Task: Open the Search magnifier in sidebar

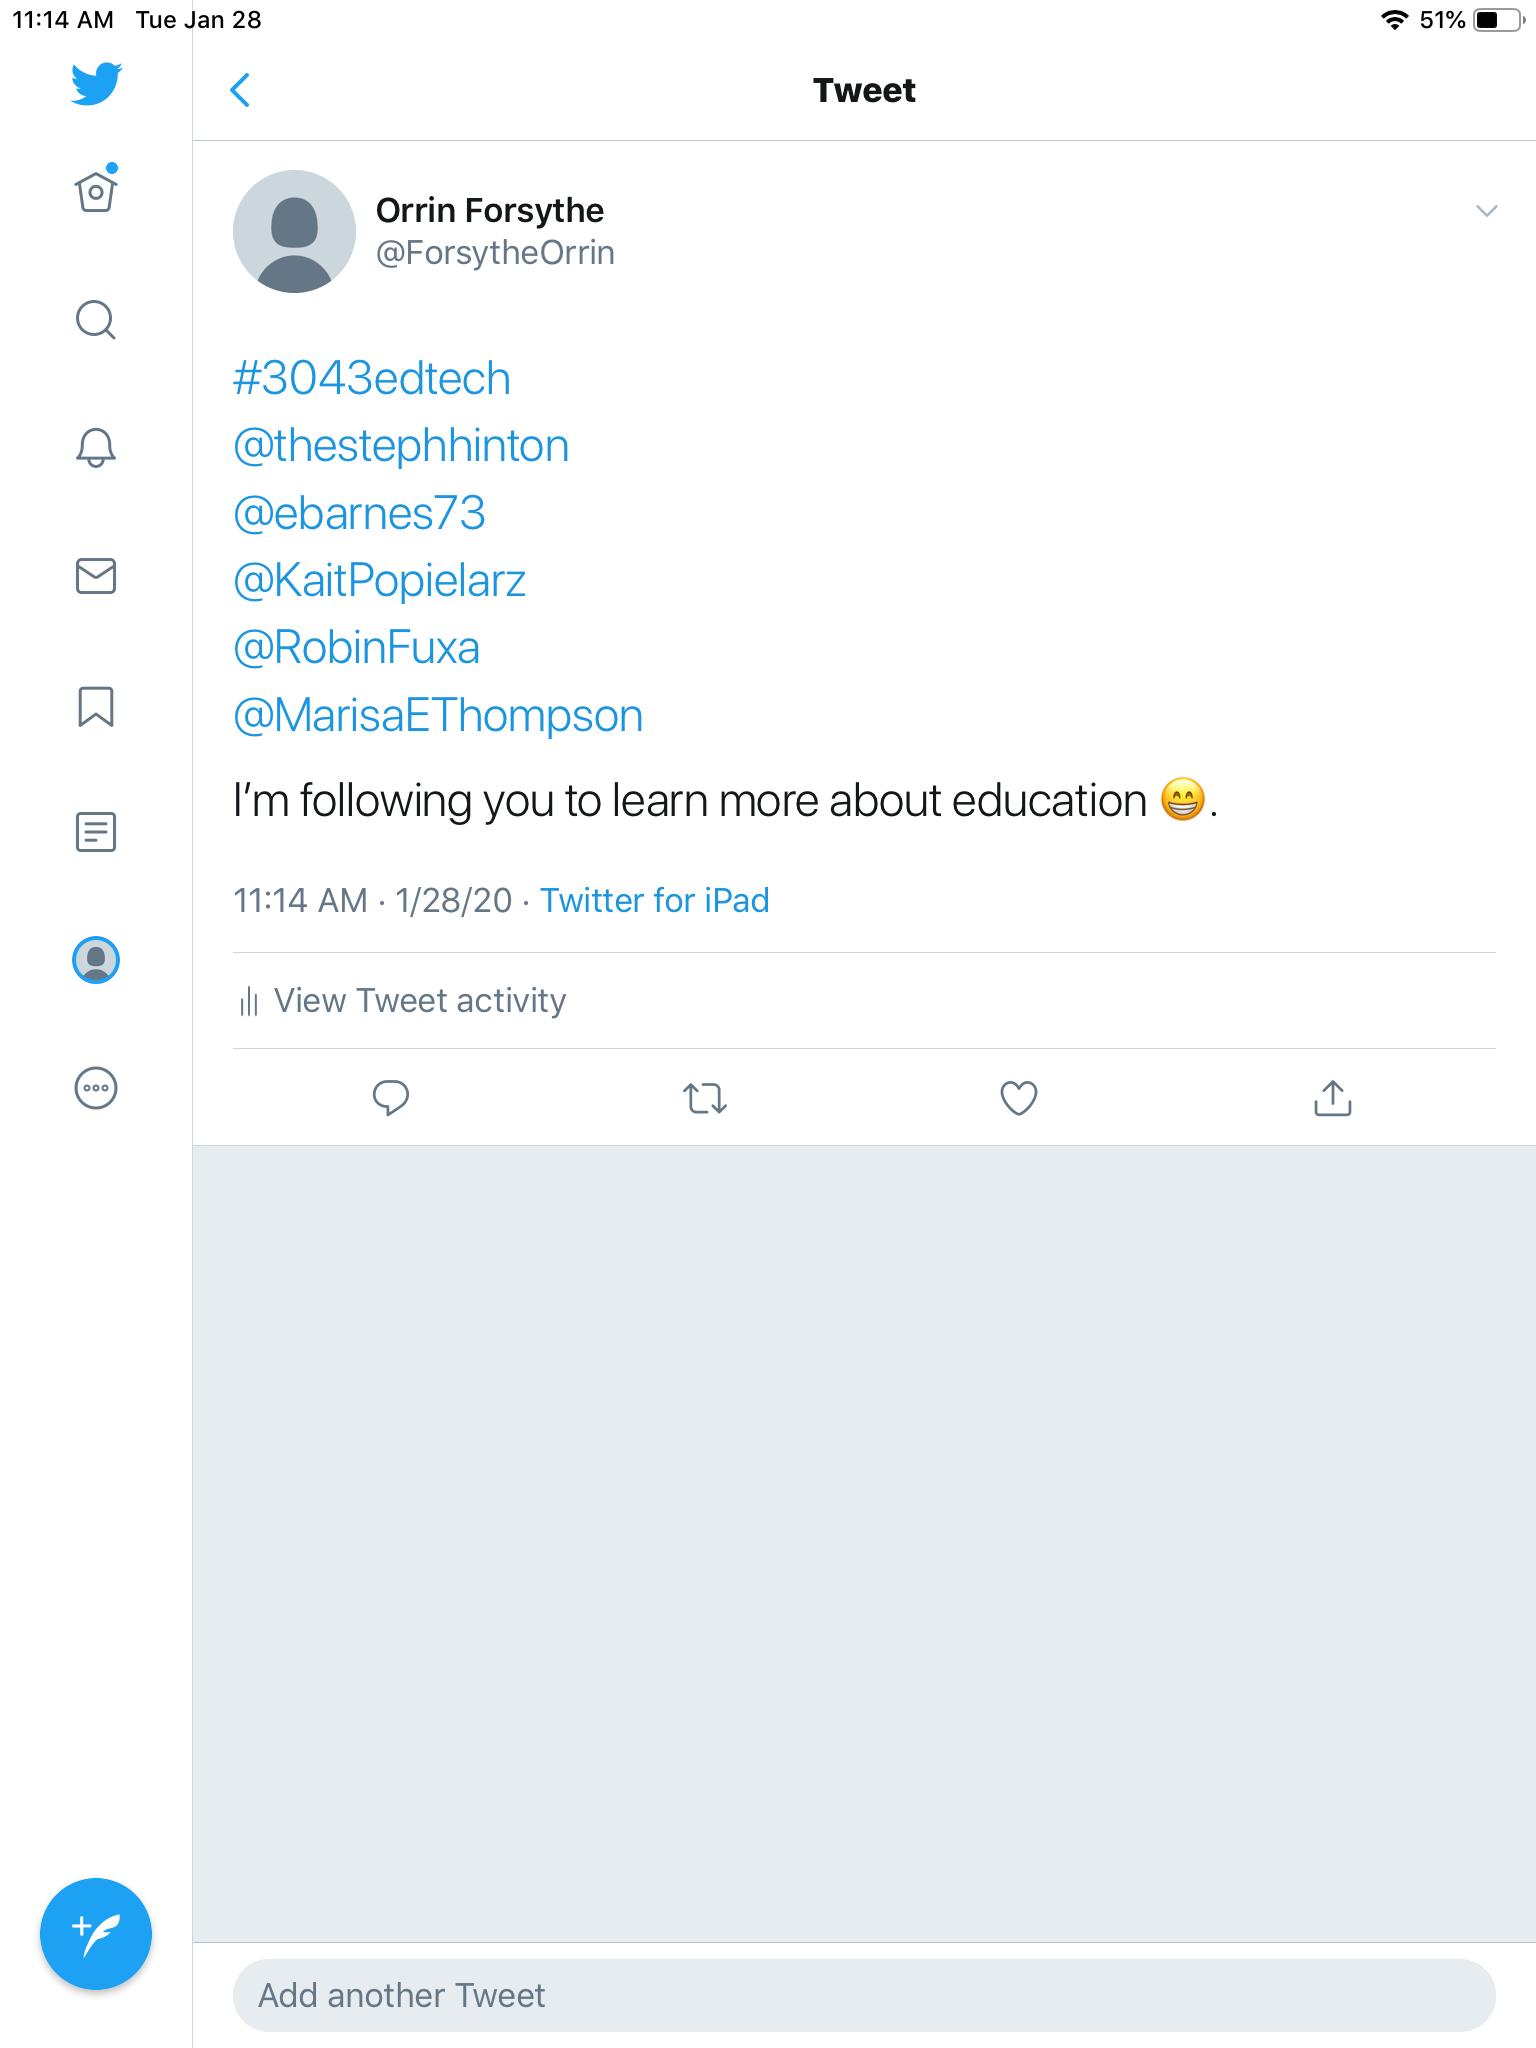Action: click(x=96, y=320)
